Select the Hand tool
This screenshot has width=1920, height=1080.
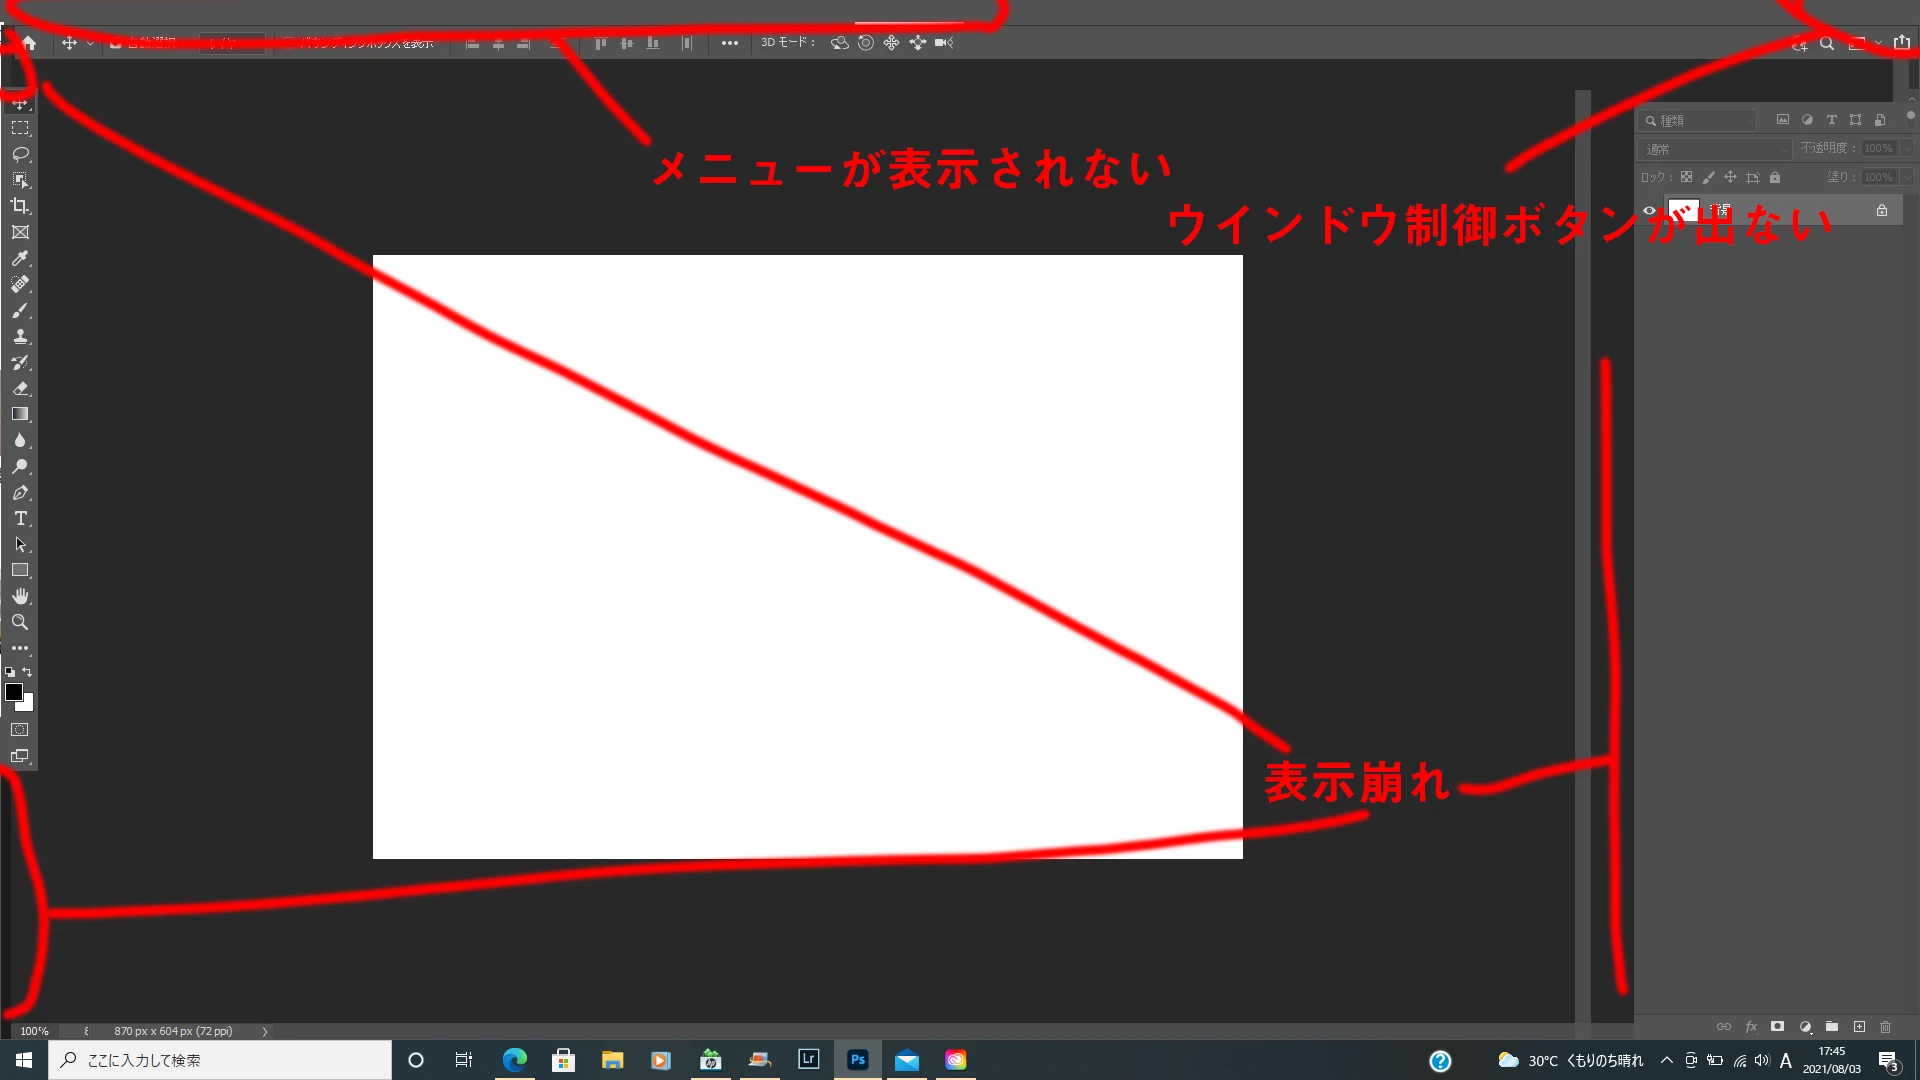tap(20, 596)
